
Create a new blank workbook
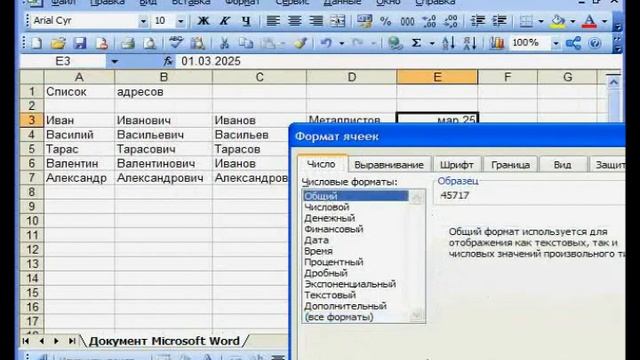tap(36, 43)
